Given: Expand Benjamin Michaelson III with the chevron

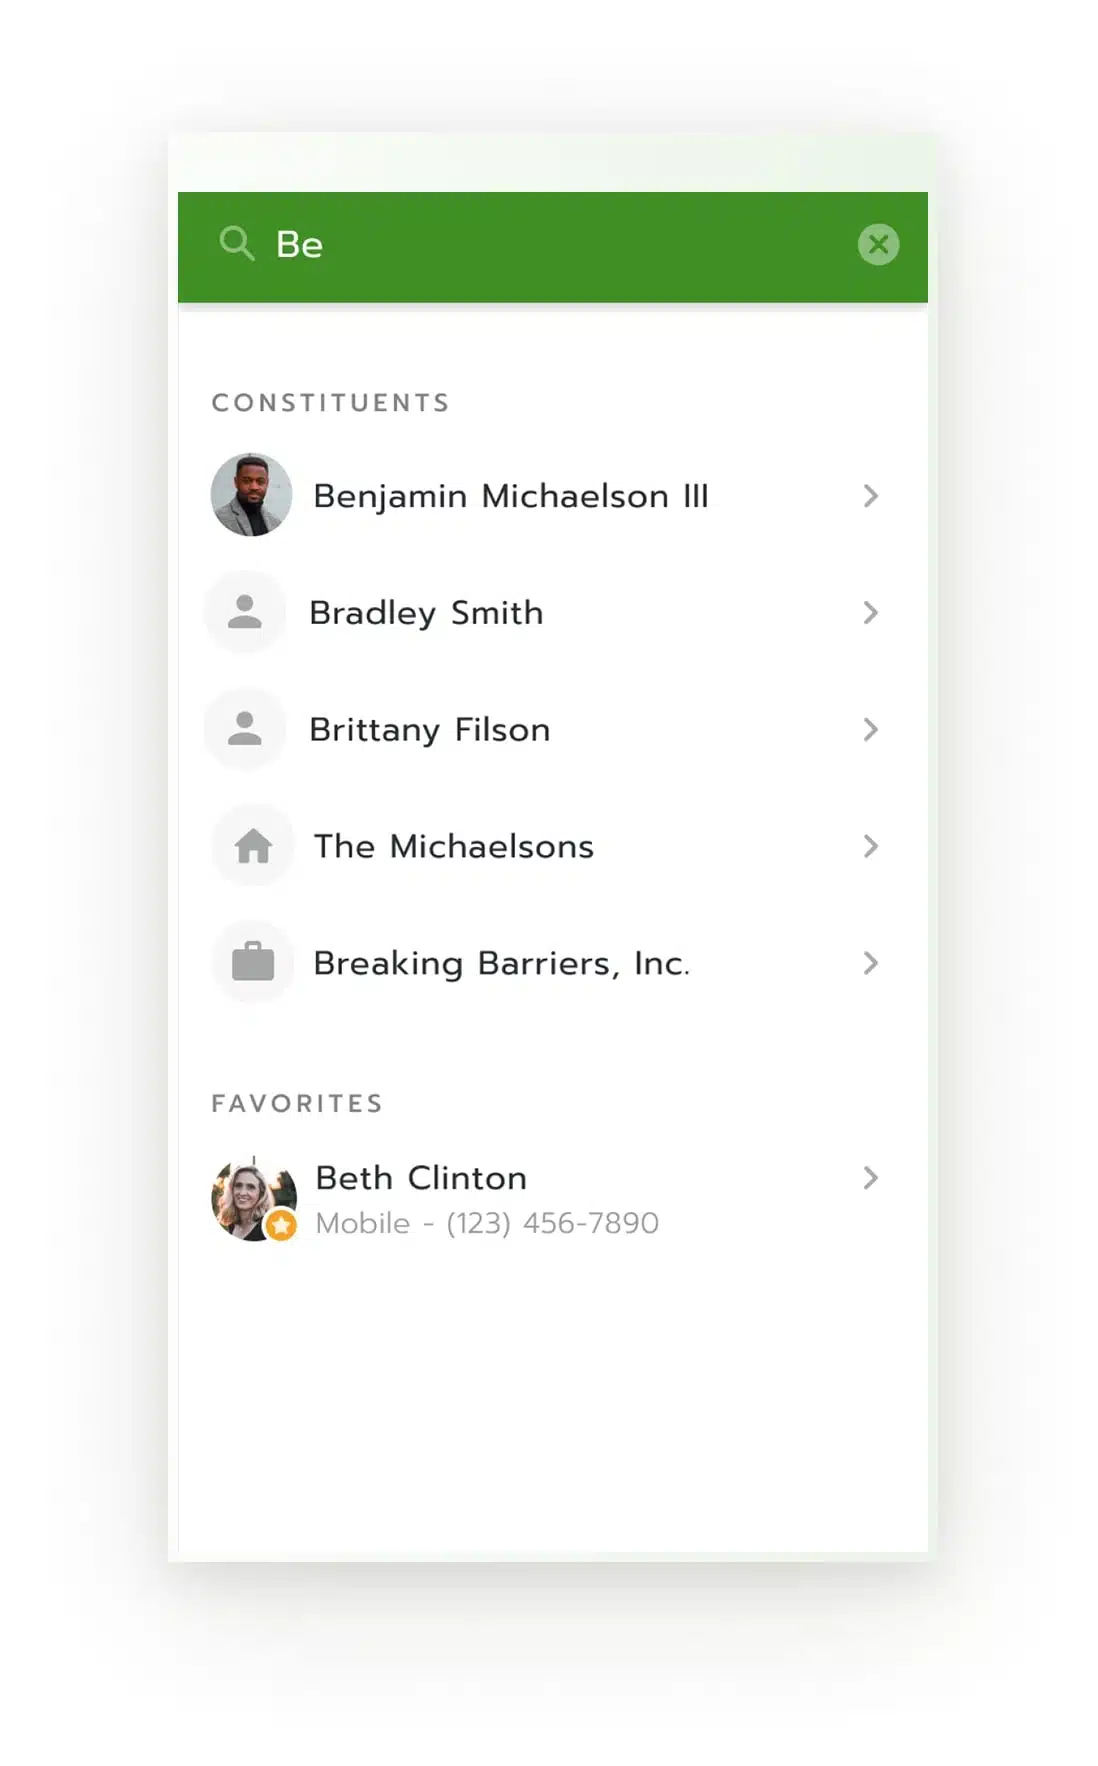Looking at the screenshot, I should pyautogui.click(x=870, y=496).
